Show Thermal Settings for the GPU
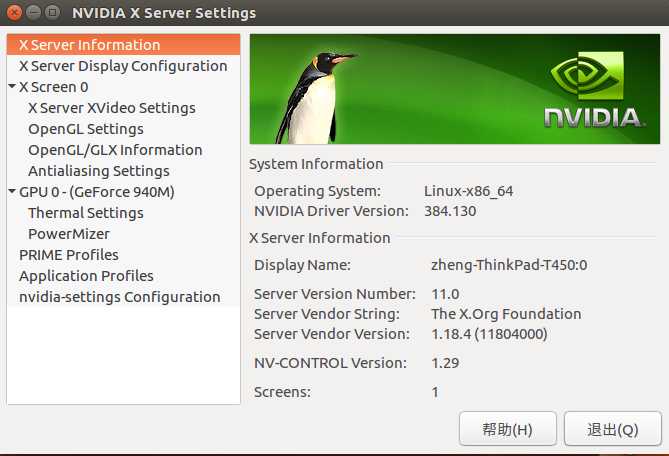 pyautogui.click(x=85, y=213)
